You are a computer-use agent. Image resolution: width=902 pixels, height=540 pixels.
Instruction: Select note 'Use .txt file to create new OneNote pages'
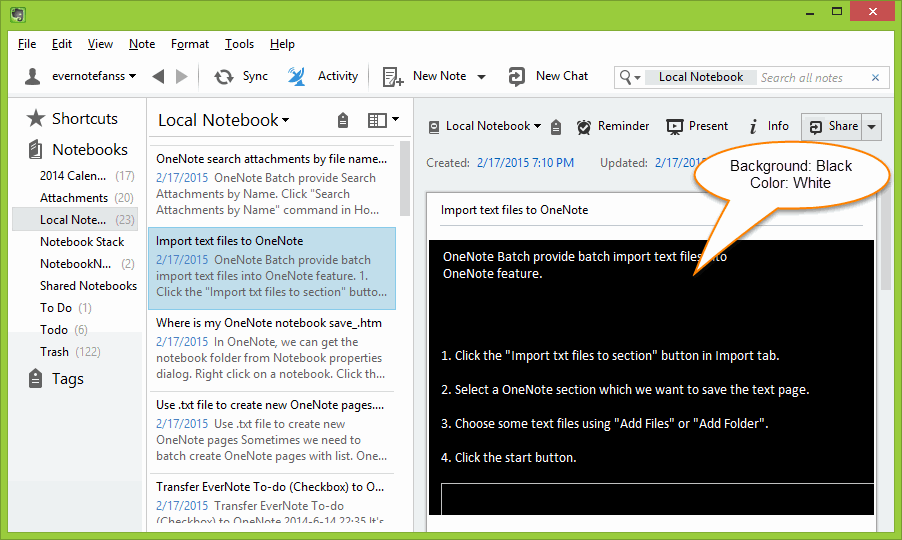[272, 432]
